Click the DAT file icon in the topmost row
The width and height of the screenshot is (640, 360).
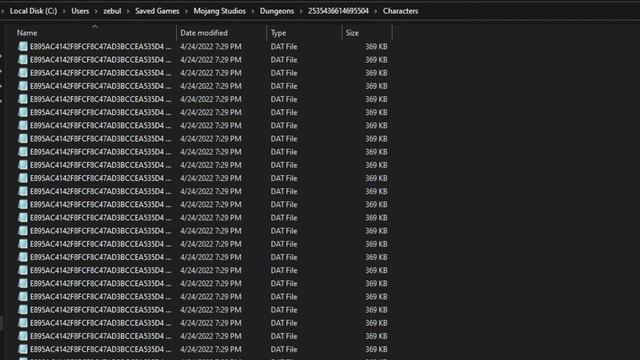pyautogui.click(x=23, y=47)
